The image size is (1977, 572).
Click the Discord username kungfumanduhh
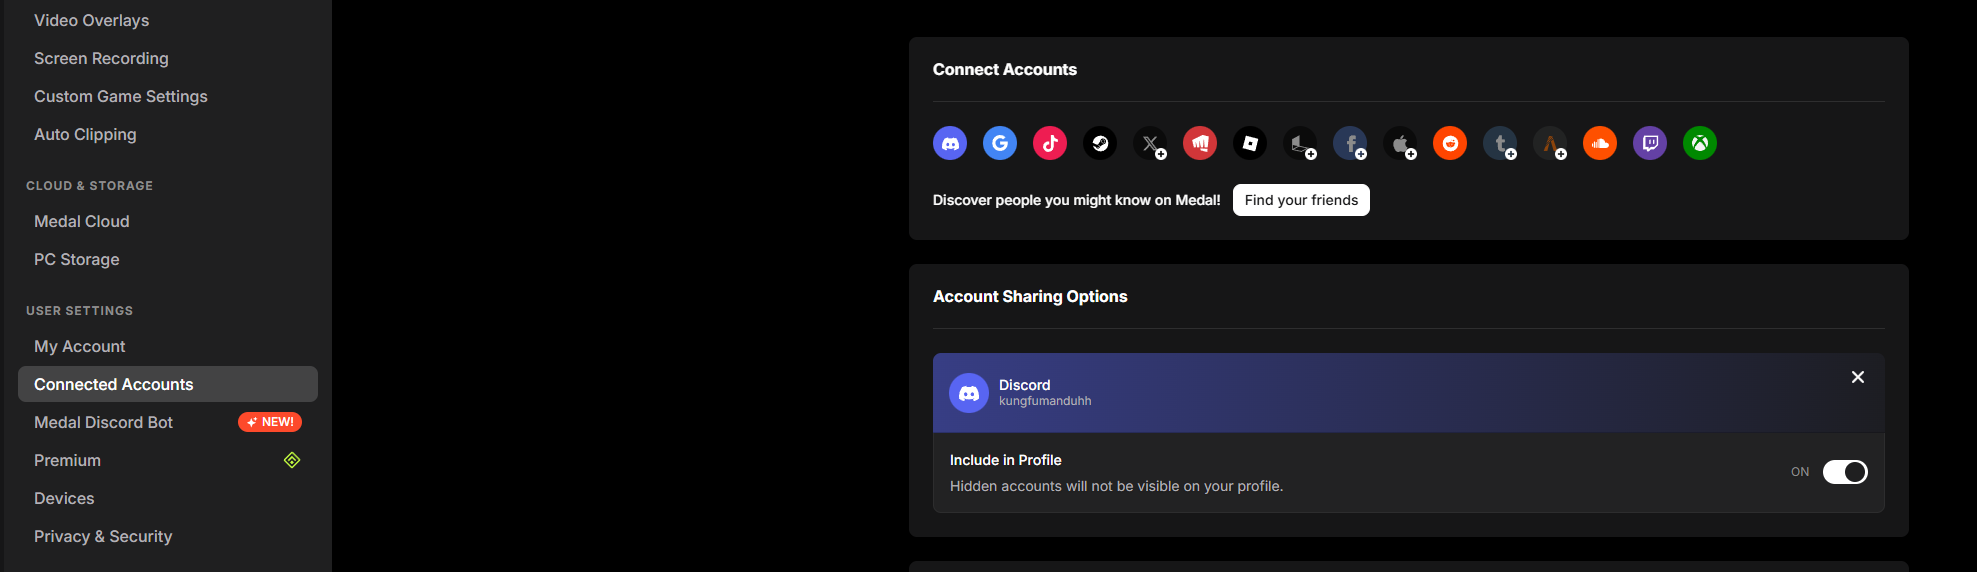(1045, 401)
